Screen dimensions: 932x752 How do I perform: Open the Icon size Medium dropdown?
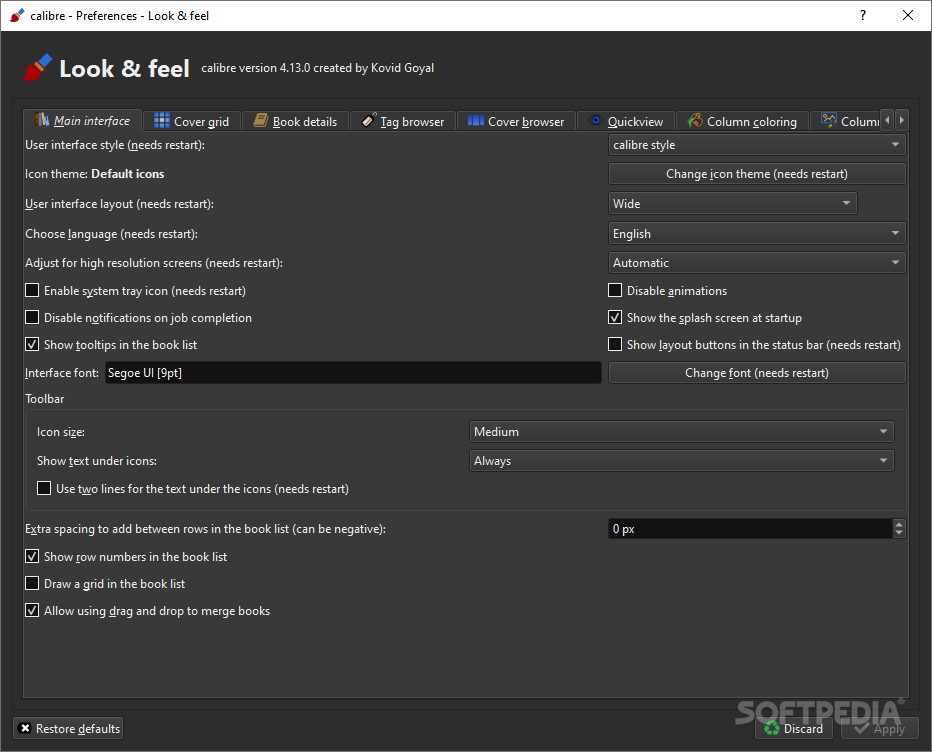681,432
